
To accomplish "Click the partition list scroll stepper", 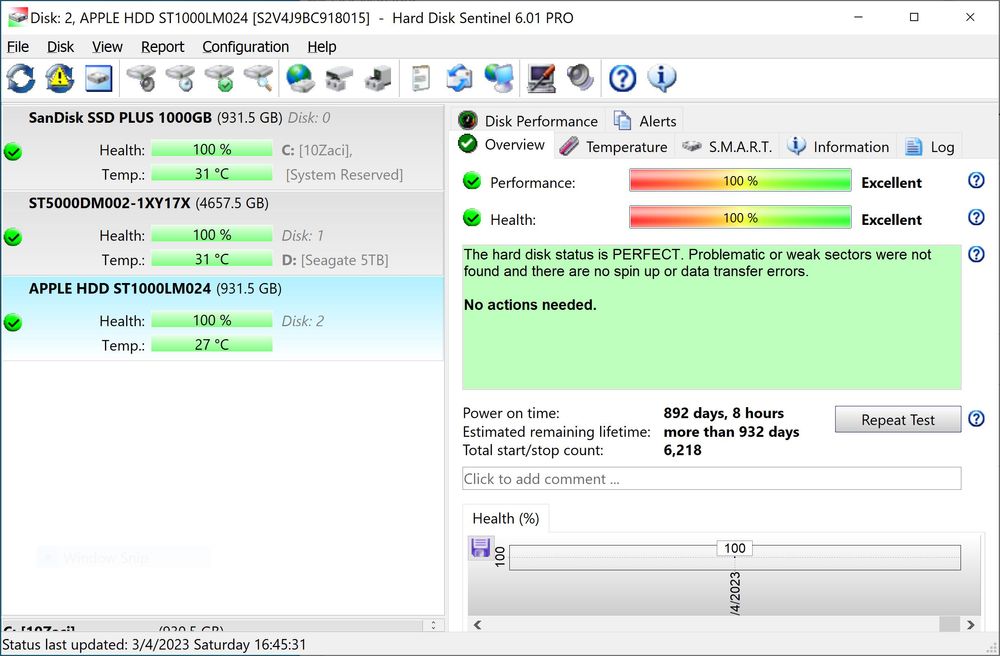I will (x=434, y=625).
